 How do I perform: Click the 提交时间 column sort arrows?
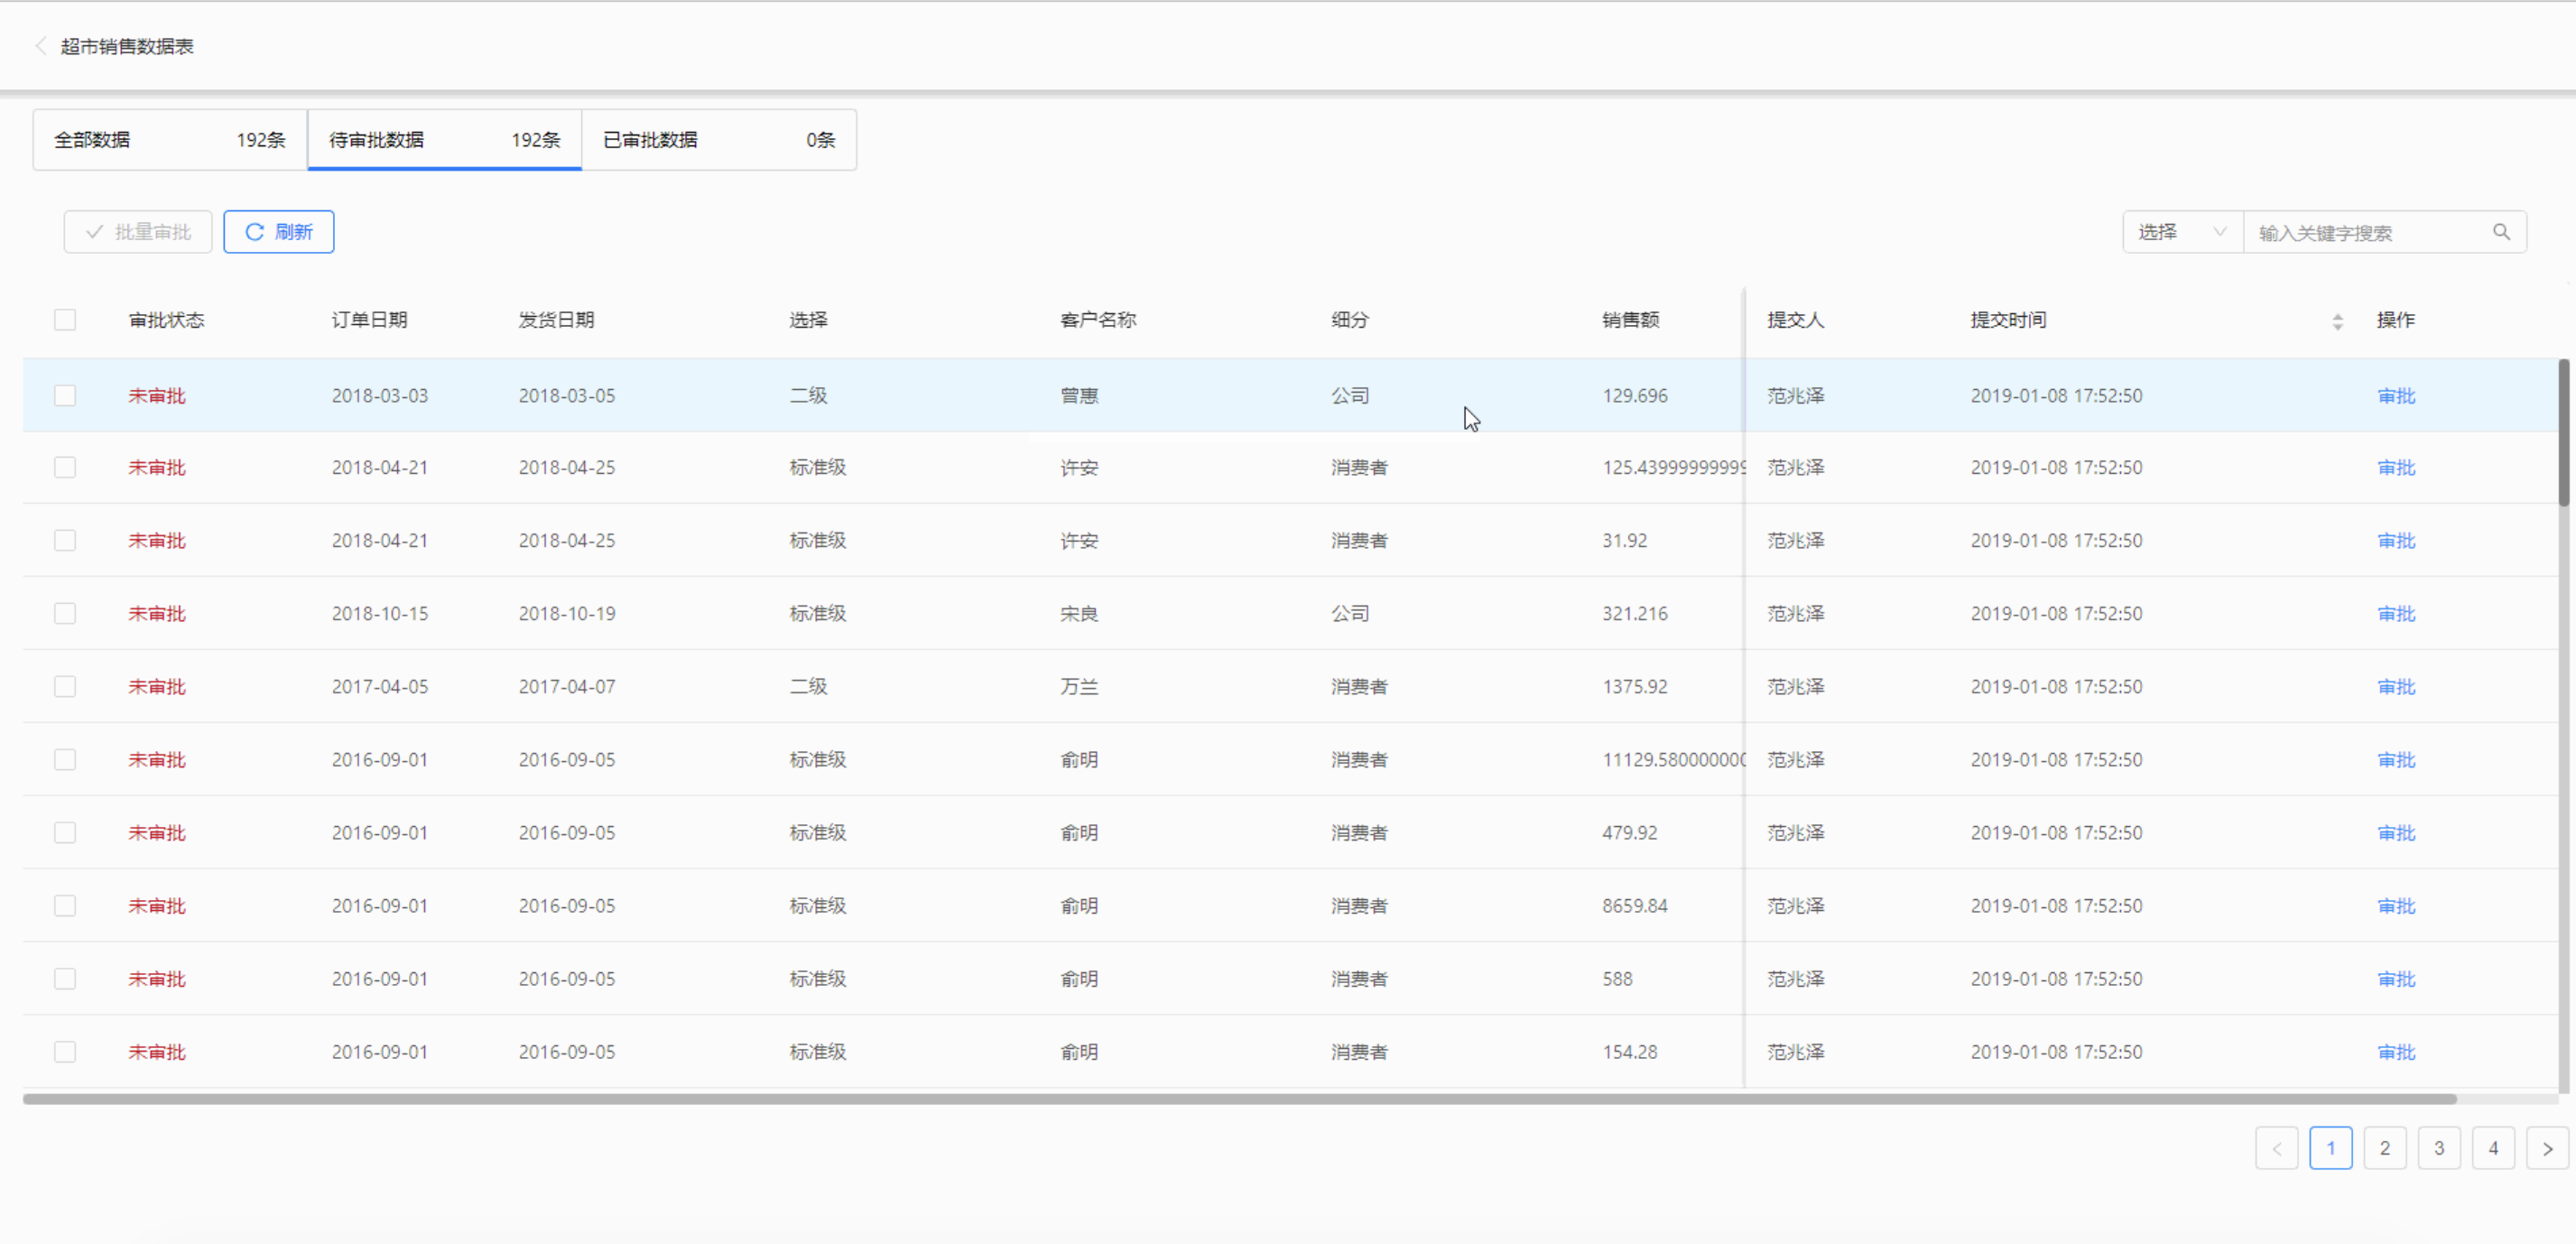click(2337, 321)
